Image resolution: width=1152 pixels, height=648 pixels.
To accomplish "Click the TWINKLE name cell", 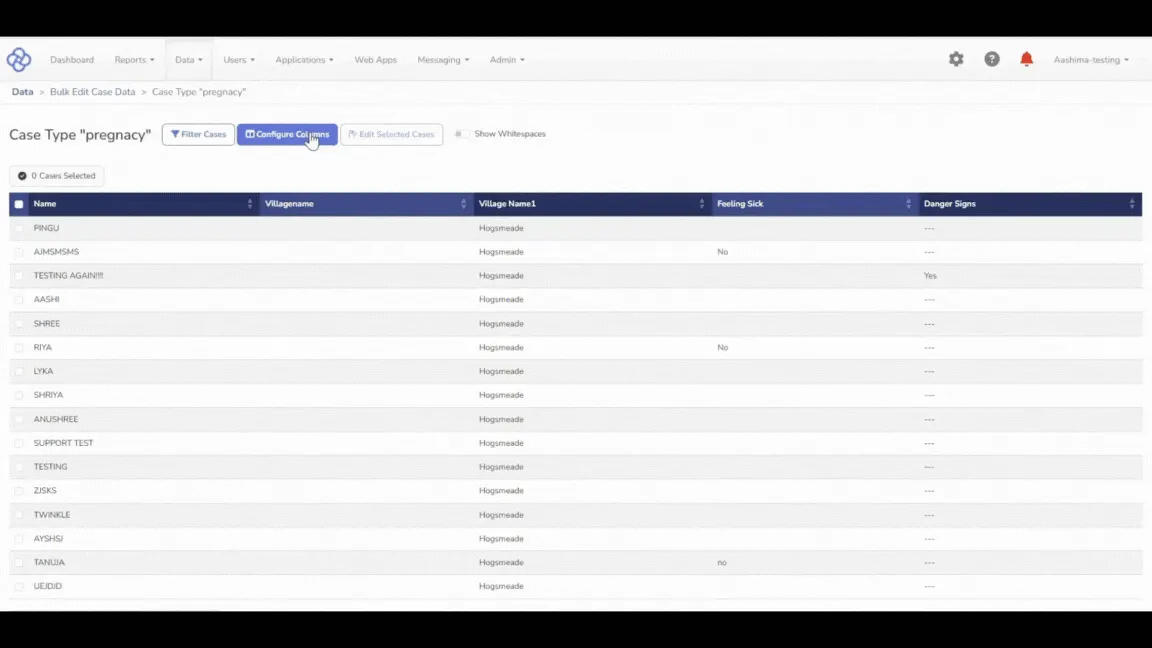I will (52, 515).
